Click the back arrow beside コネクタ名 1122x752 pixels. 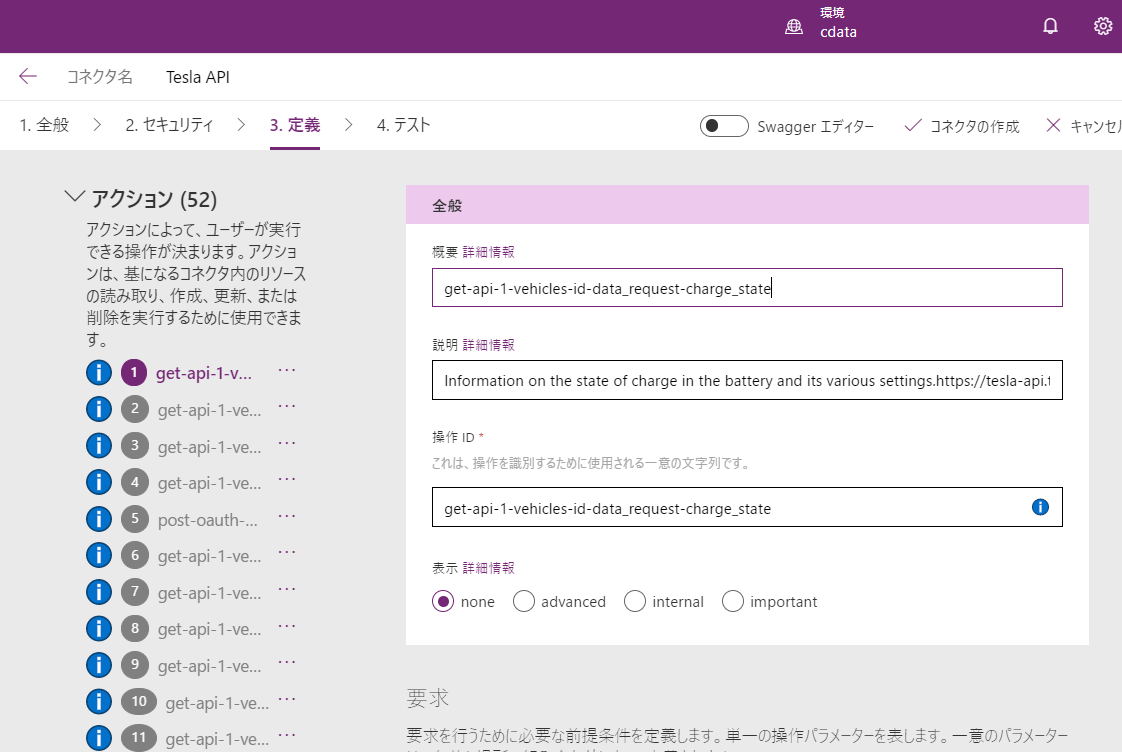[x=28, y=77]
